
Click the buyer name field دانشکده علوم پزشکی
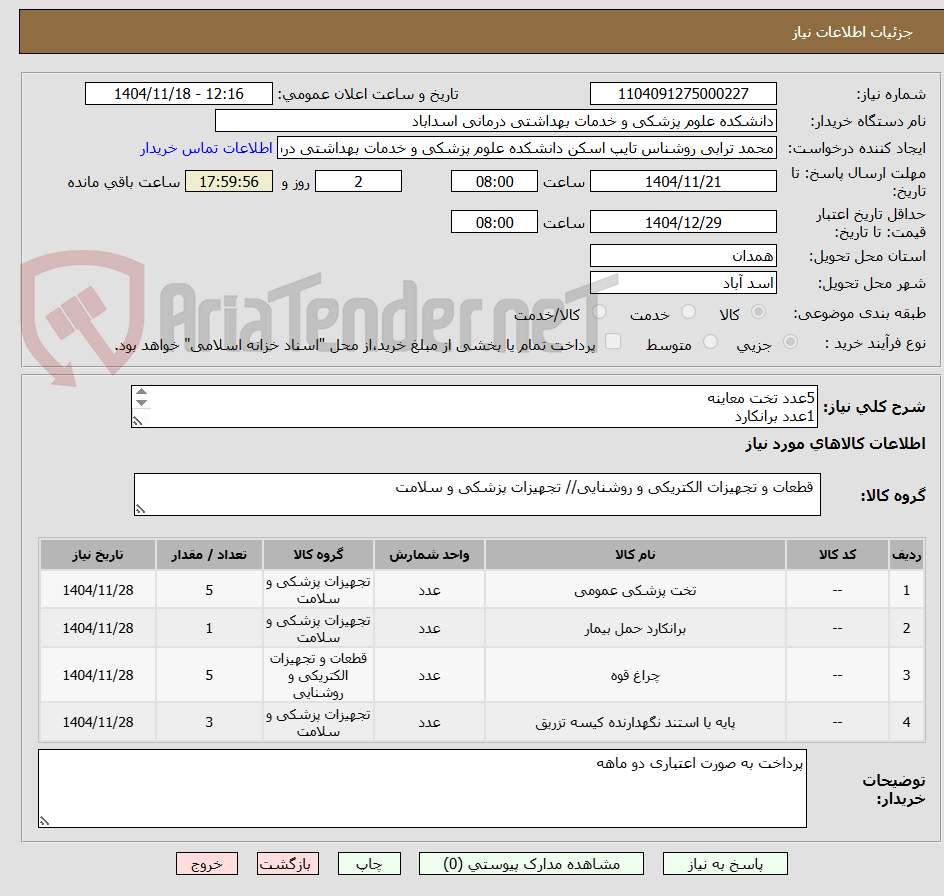click(495, 121)
